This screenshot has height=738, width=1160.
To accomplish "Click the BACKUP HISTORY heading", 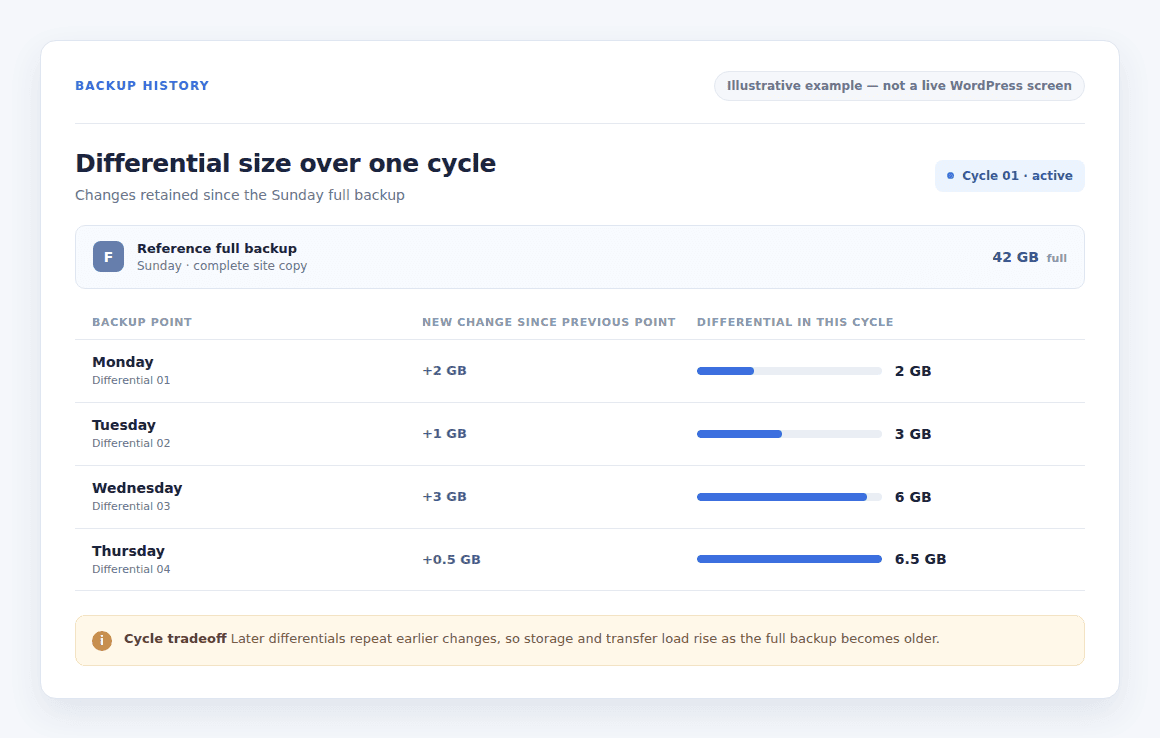I will click(142, 86).
